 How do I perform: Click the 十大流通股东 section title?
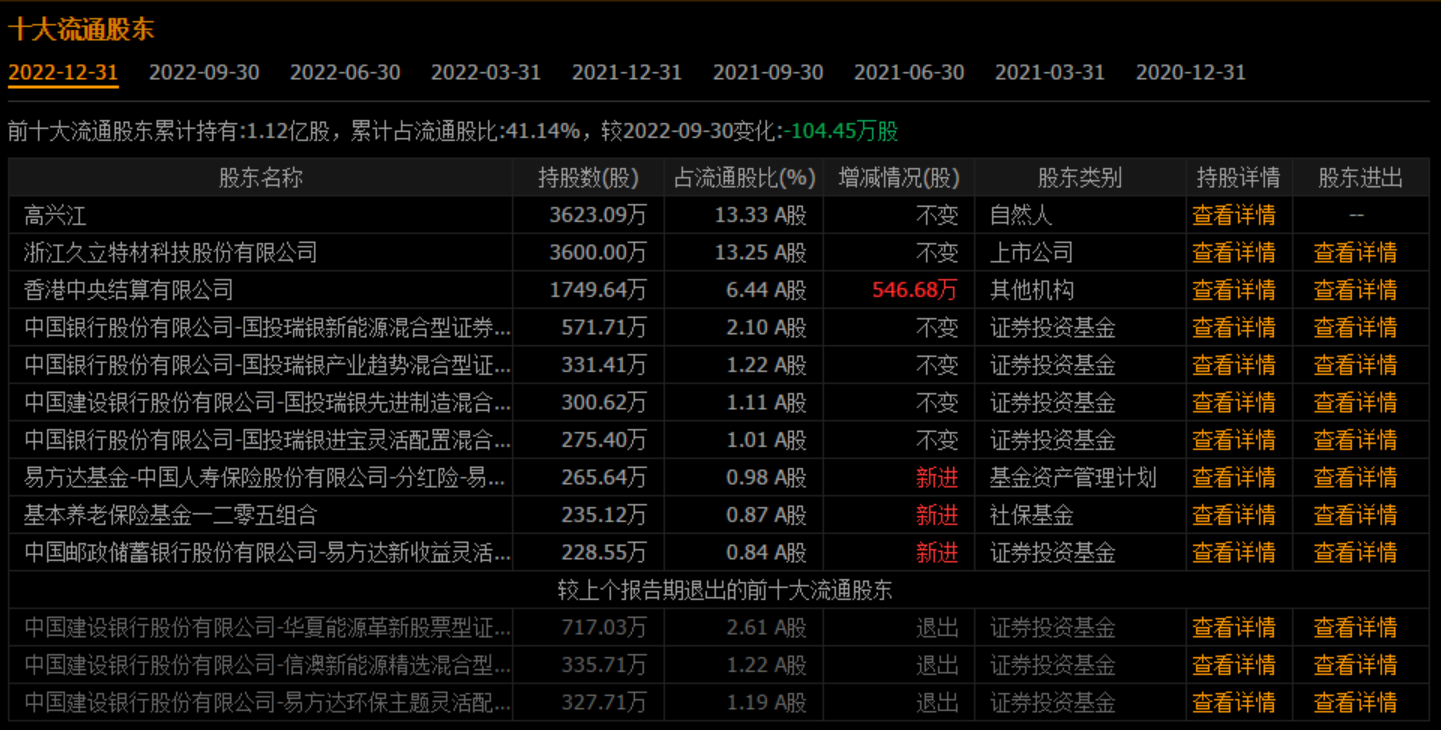pyautogui.click(x=81, y=28)
